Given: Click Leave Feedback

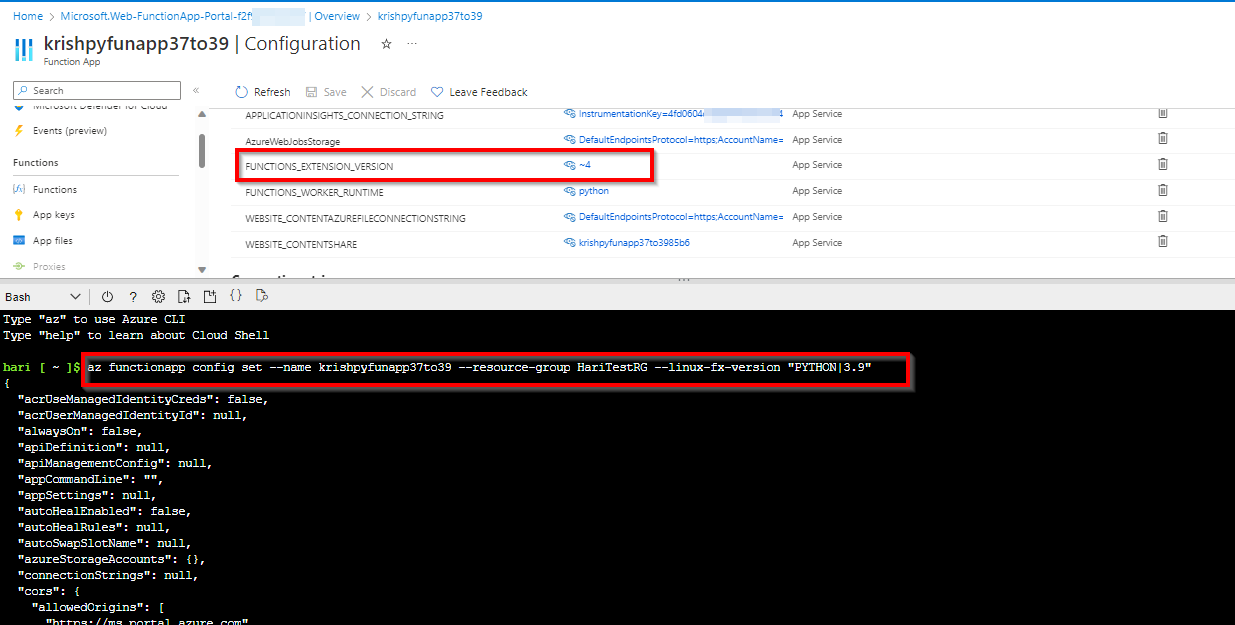Looking at the screenshot, I should click(479, 92).
